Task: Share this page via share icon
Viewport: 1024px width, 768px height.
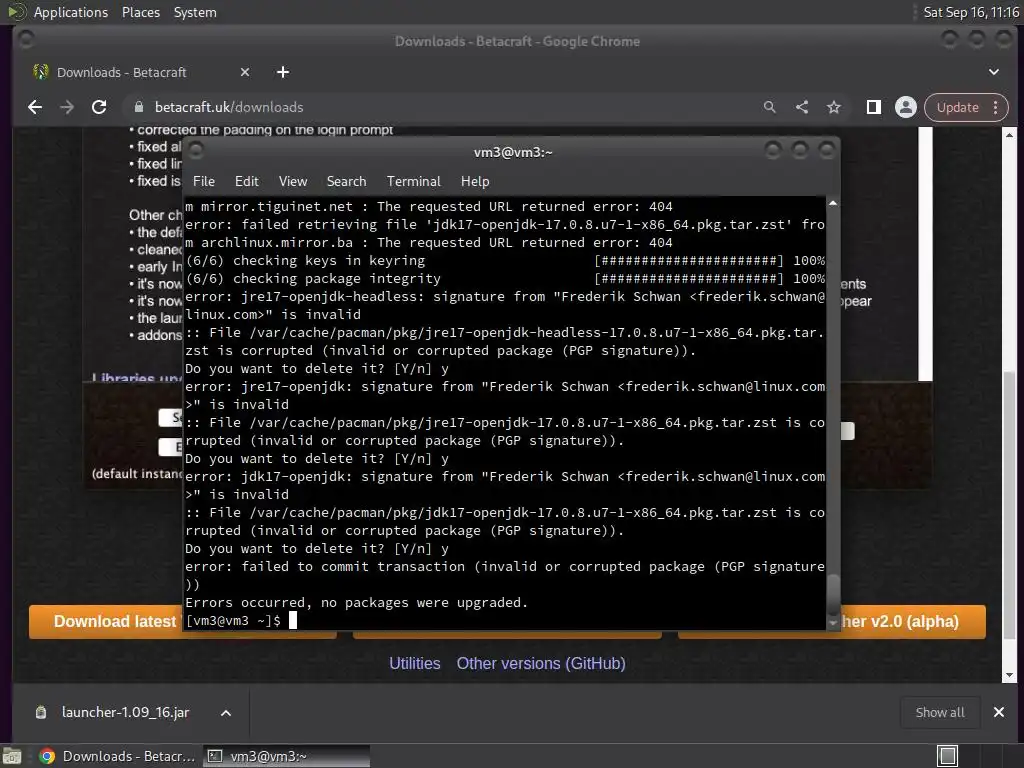Action: (x=802, y=107)
